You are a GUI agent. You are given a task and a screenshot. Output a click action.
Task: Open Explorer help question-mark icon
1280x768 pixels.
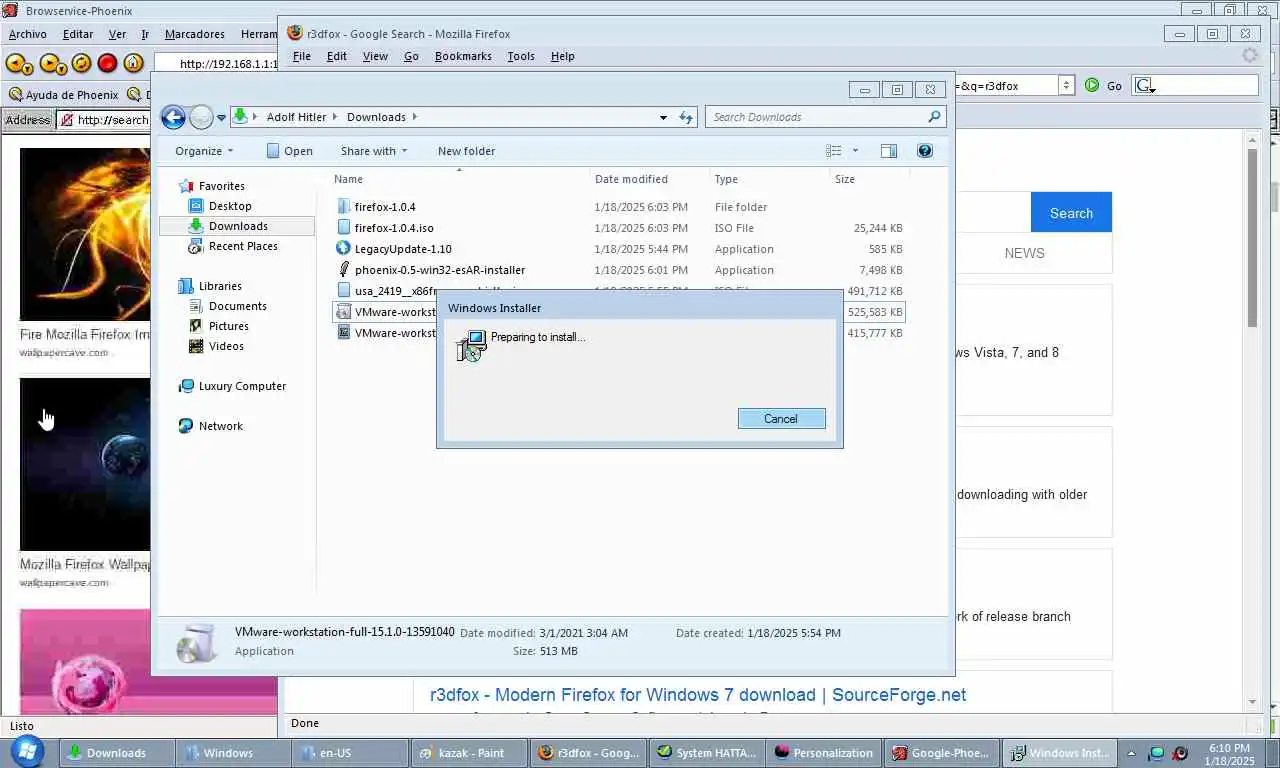pyautogui.click(x=925, y=151)
